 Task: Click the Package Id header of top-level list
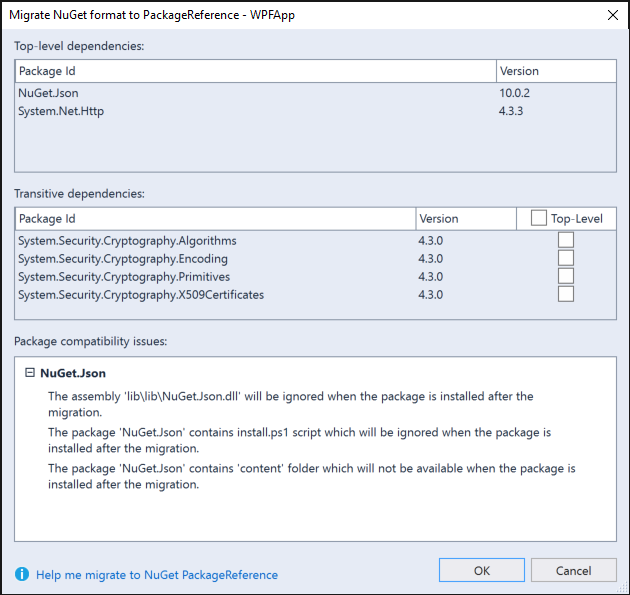pos(256,71)
